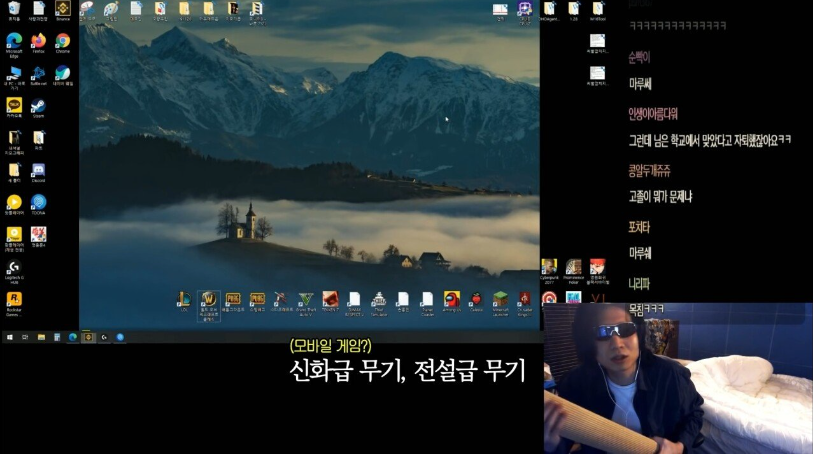Open the Calculator taskbar icon

click(57, 337)
